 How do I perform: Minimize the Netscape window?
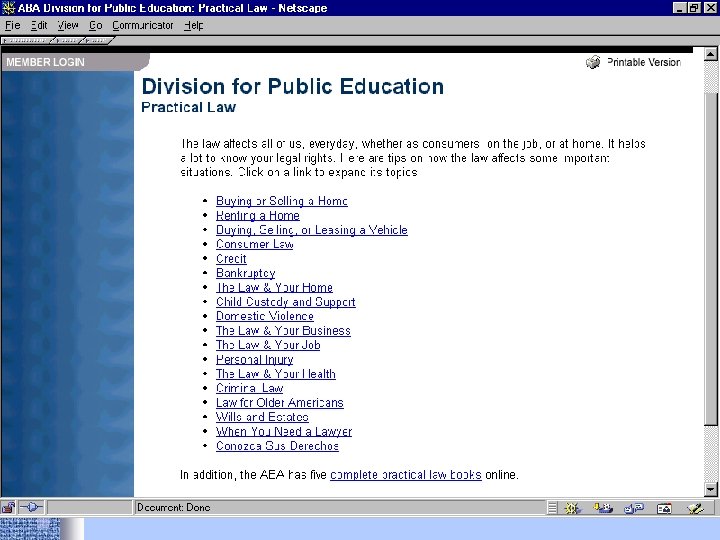[x=680, y=8]
